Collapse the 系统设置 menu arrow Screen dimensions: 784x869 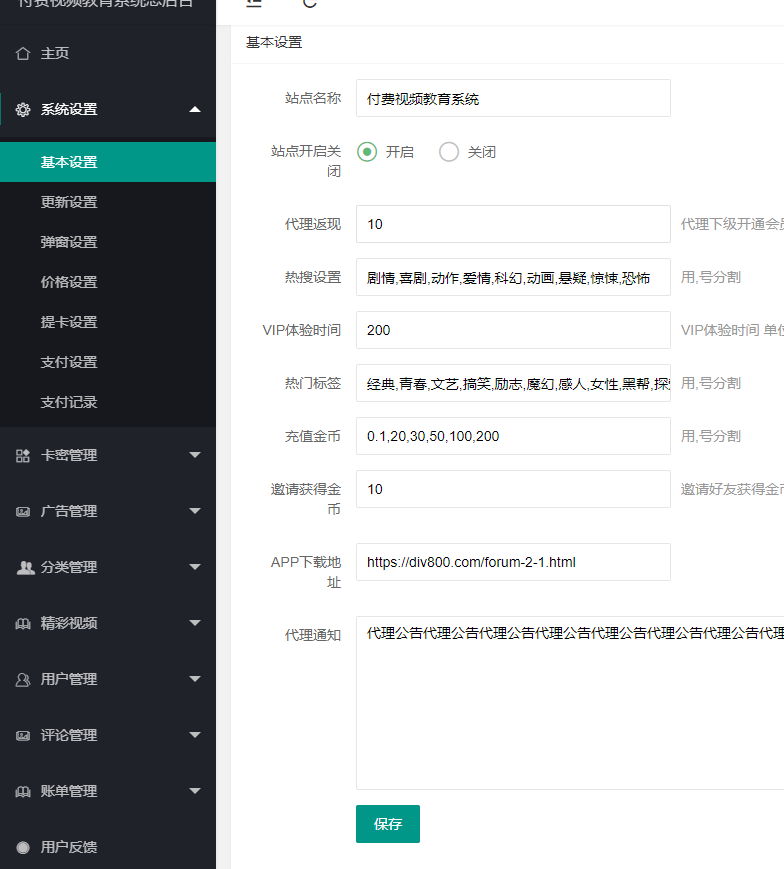[x=195, y=110]
